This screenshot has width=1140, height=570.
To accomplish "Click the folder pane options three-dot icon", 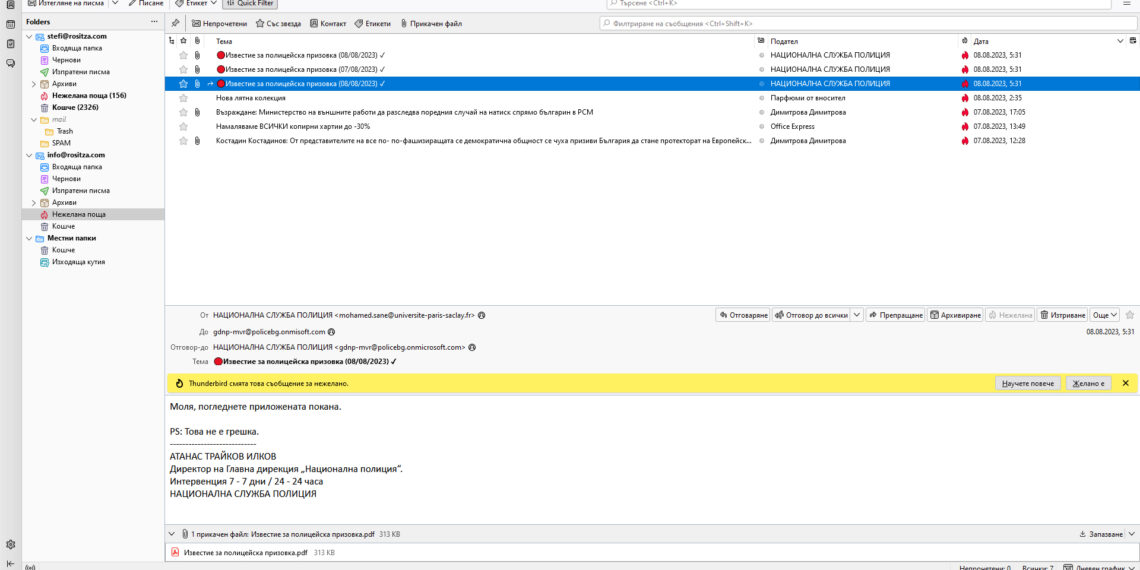I will point(153,21).
